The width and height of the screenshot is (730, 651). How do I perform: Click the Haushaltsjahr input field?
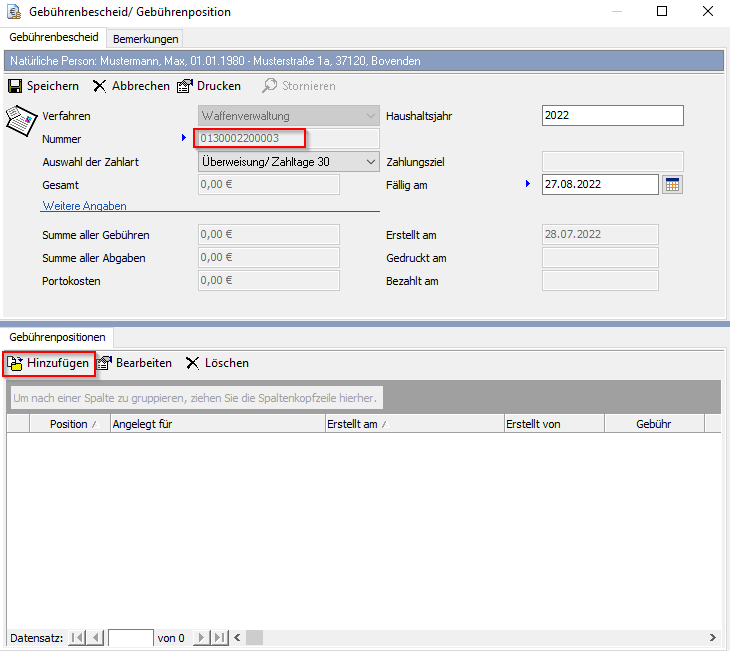point(612,116)
